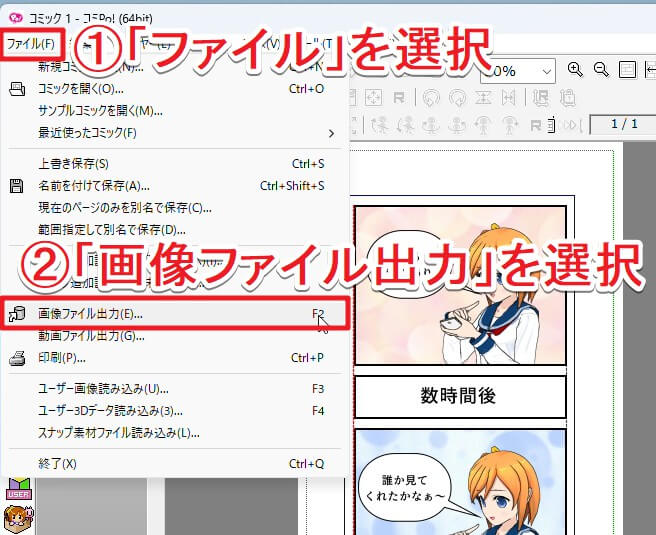Select 印刷(P)... to print

(175, 358)
